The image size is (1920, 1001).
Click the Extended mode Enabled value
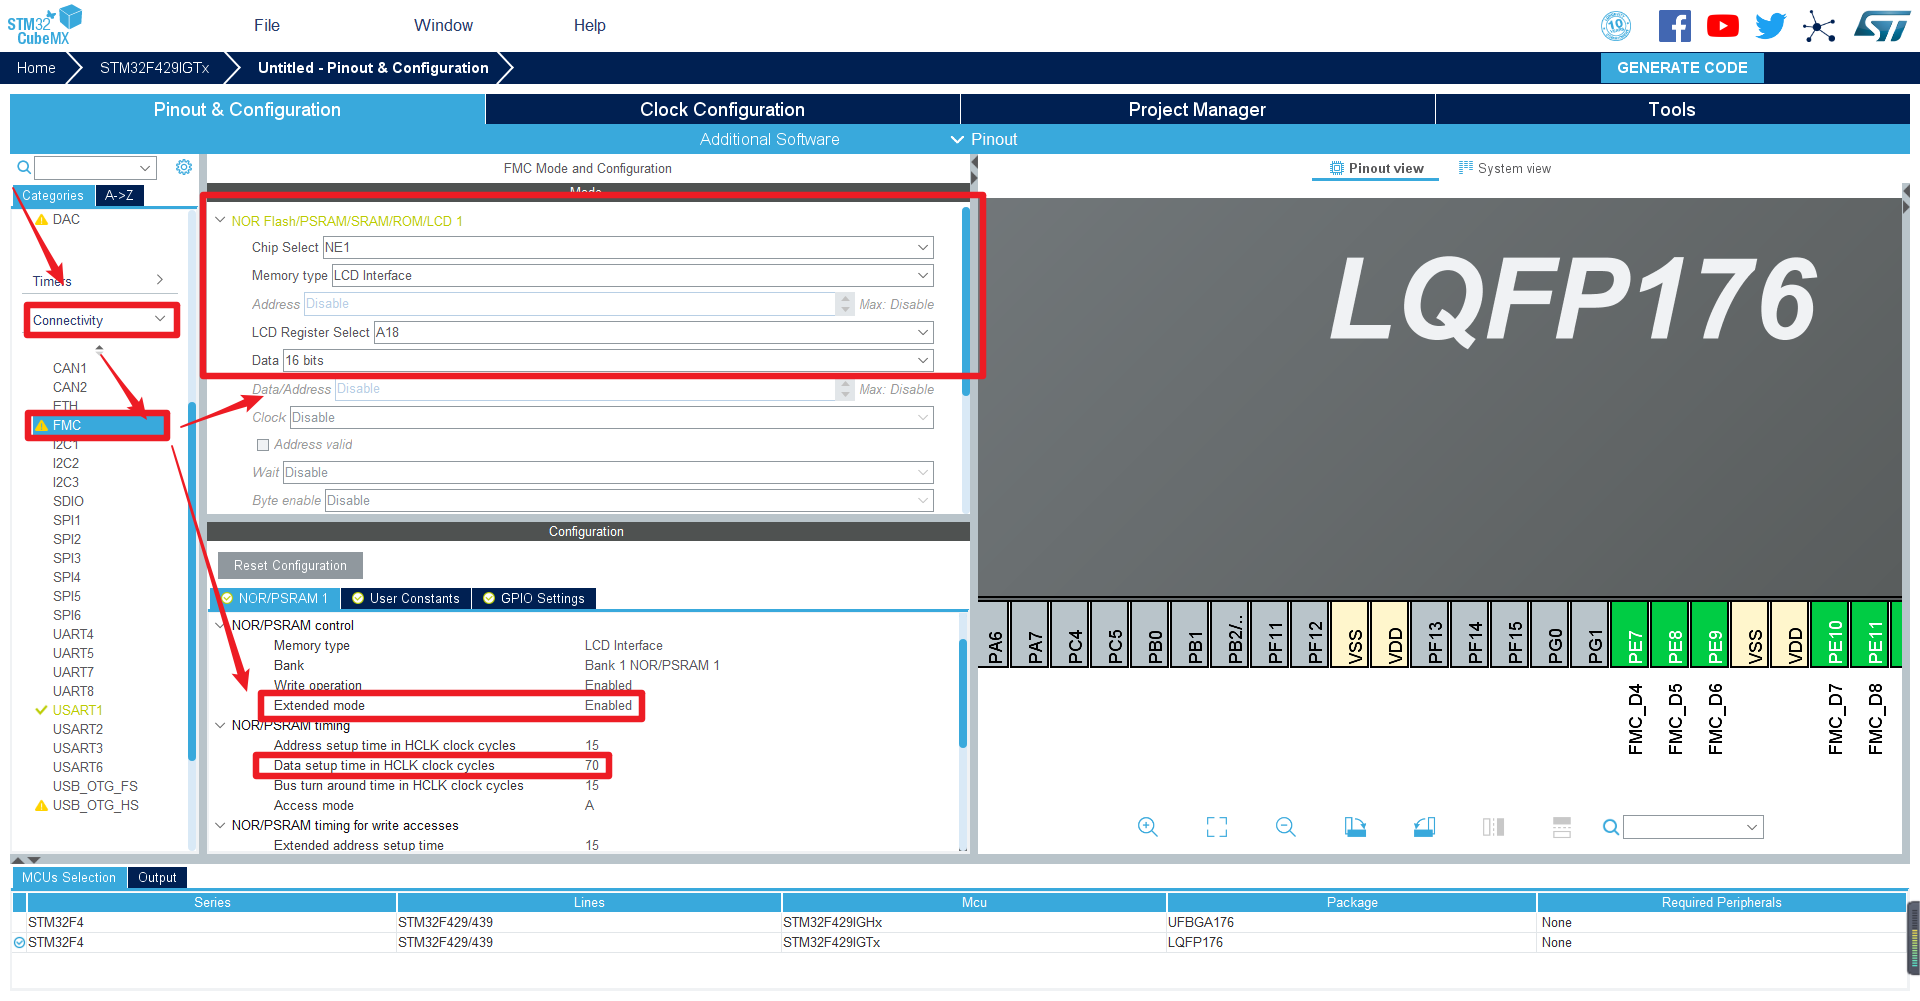coord(608,705)
